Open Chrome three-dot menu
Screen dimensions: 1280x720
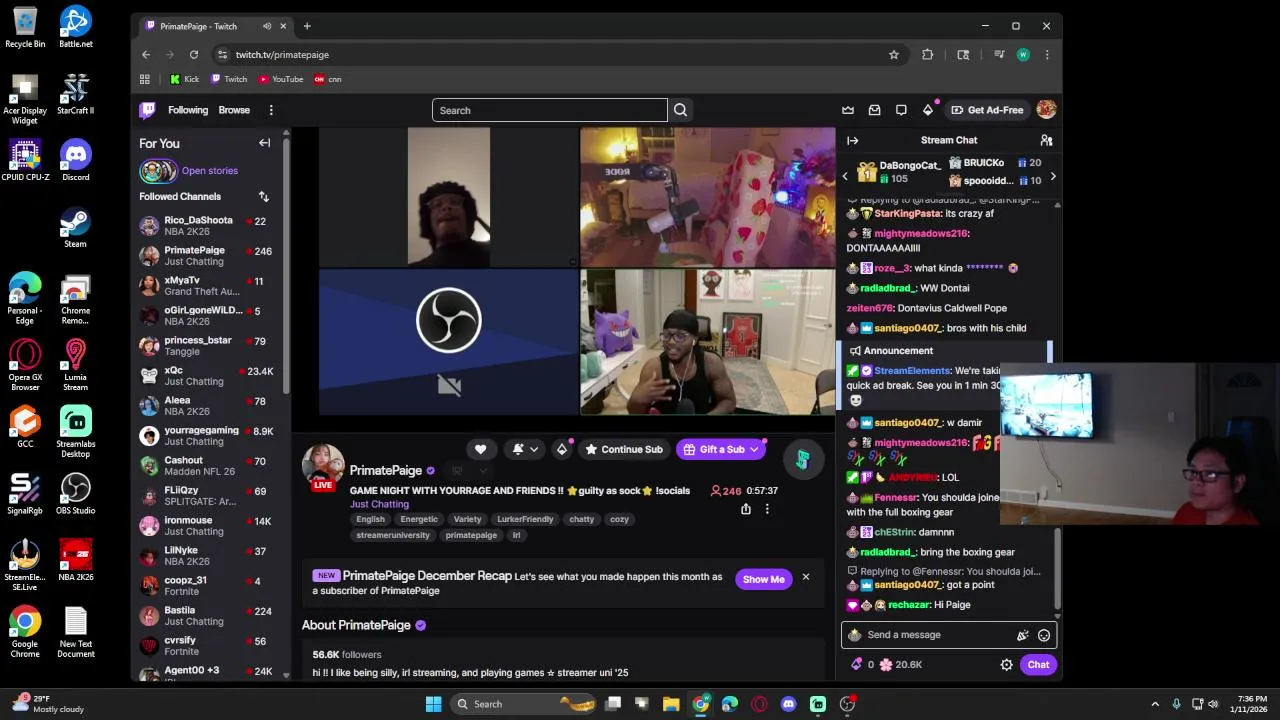point(1046,54)
